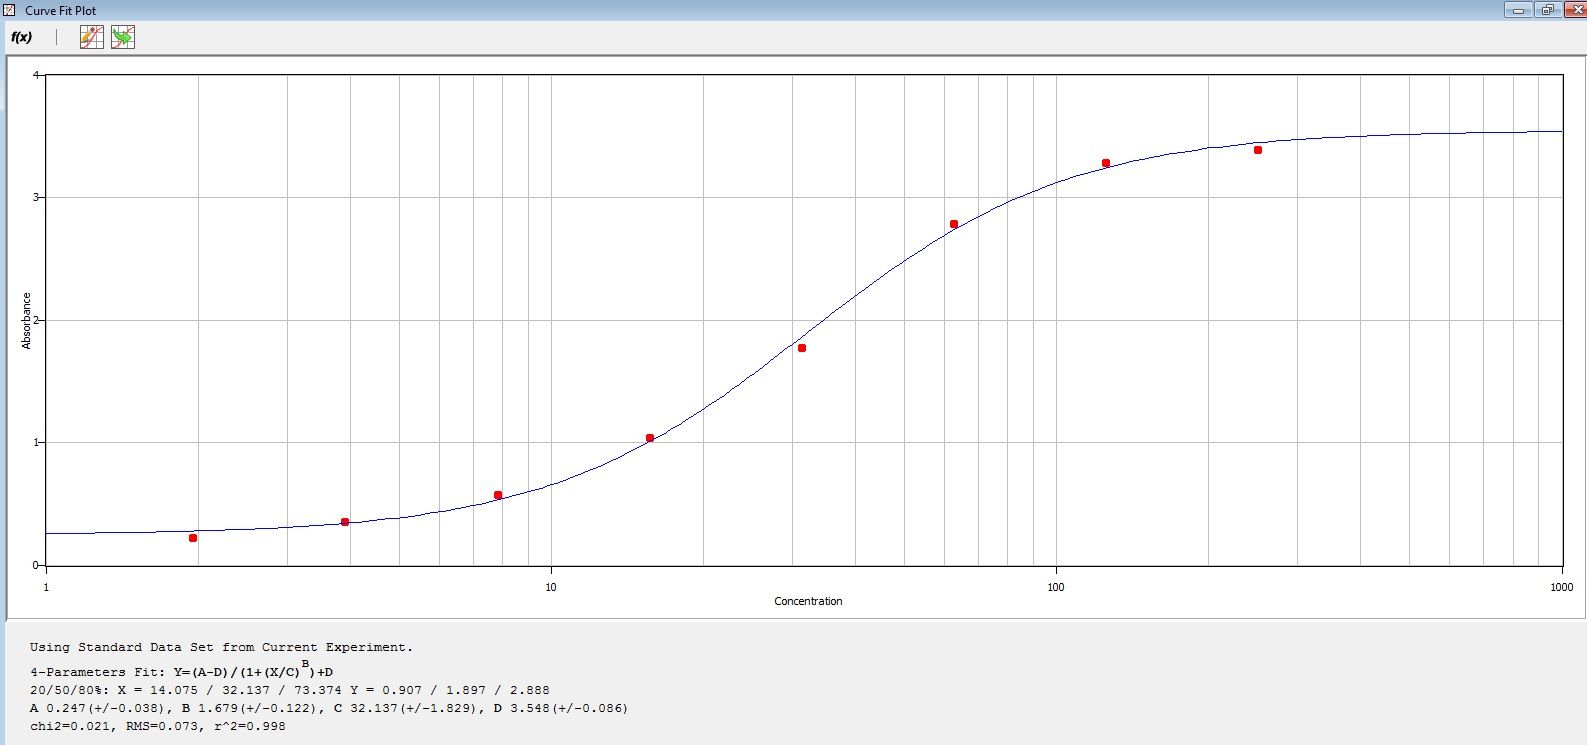Select the red data point near absorbance 1
1587x745 pixels.
650,438
